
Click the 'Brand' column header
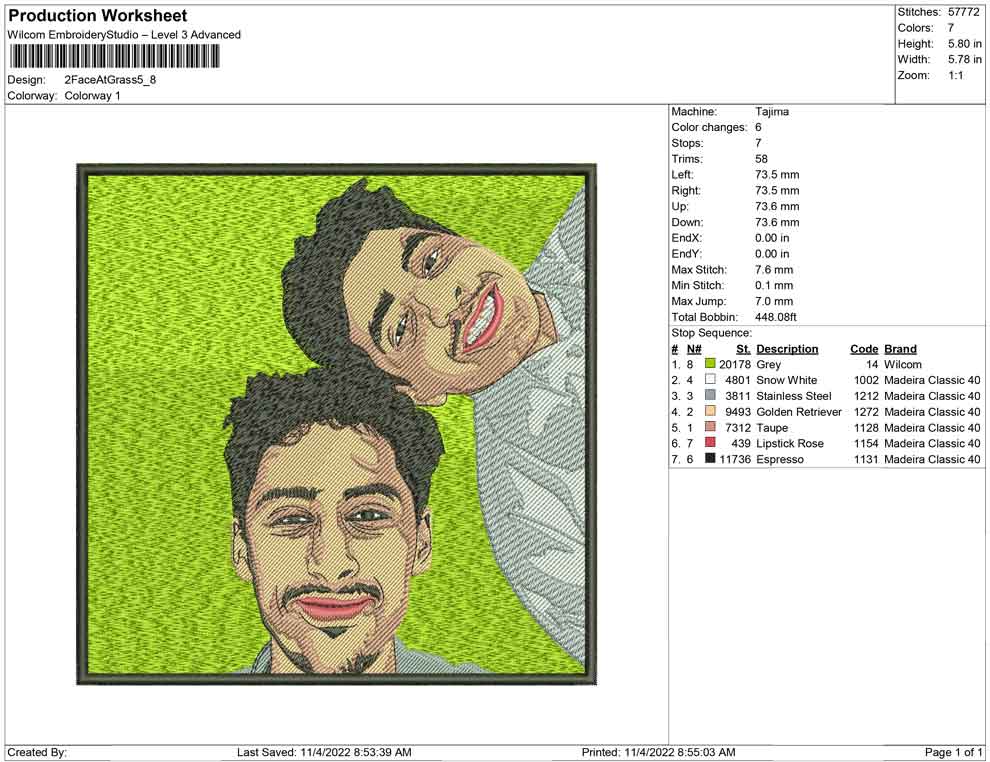pyautogui.click(x=900, y=349)
